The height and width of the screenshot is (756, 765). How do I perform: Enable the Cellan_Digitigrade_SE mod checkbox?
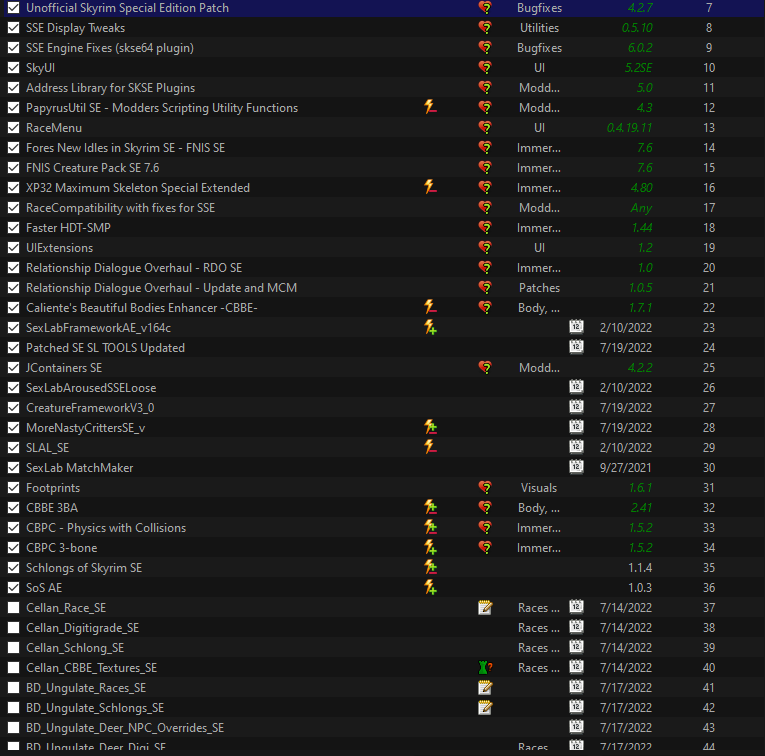point(14,627)
